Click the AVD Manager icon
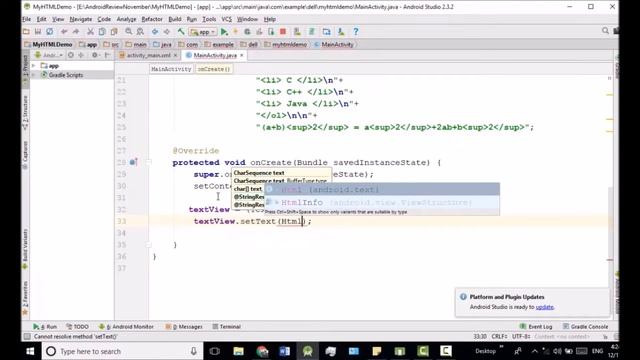Image resolution: width=640 pixels, height=360 pixels. tap(297, 31)
